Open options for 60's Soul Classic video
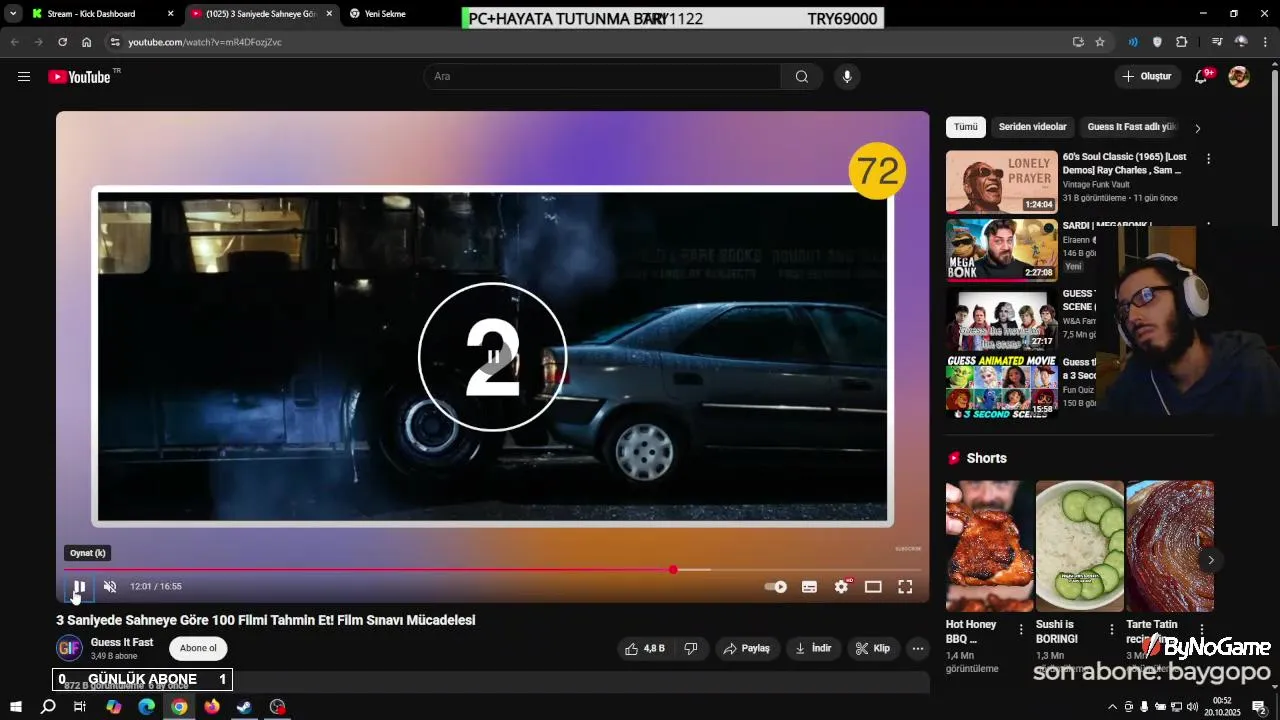The width and height of the screenshot is (1280, 720). pyautogui.click(x=1208, y=159)
